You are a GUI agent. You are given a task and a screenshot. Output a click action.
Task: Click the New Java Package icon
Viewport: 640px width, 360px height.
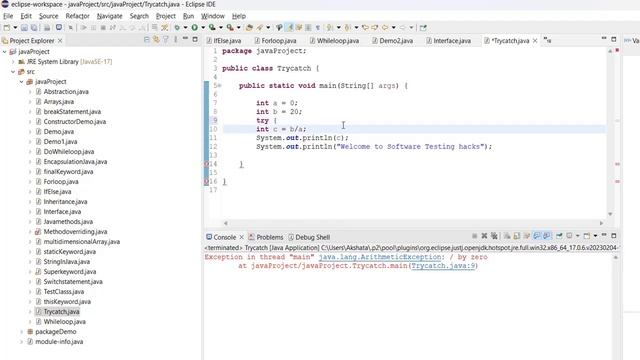(249, 27)
